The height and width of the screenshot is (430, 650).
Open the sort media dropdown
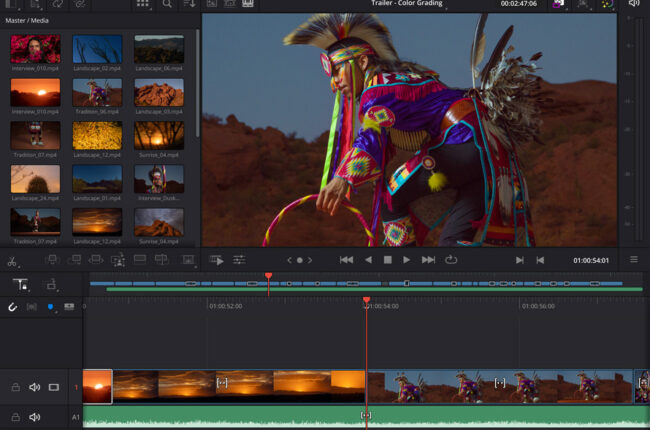click(x=190, y=4)
